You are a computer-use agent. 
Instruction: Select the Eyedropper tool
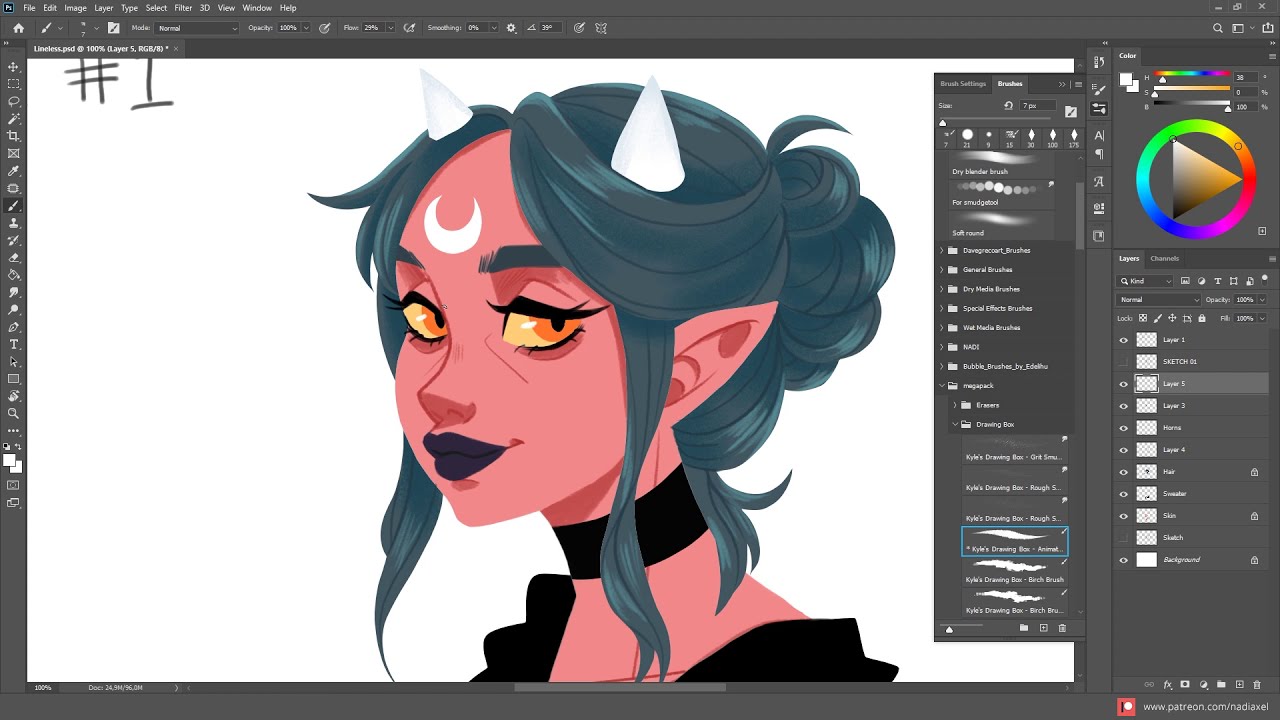pyautogui.click(x=13, y=171)
